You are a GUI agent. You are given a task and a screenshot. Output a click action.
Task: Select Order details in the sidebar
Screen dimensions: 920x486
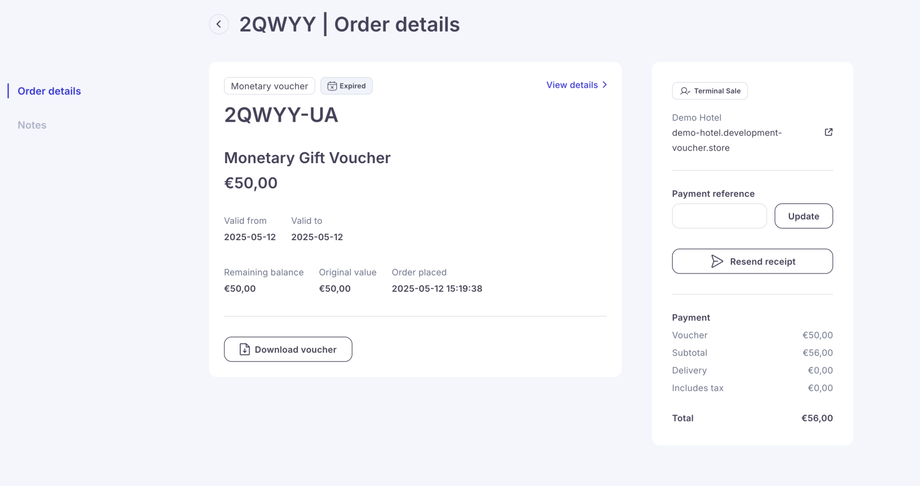point(49,91)
